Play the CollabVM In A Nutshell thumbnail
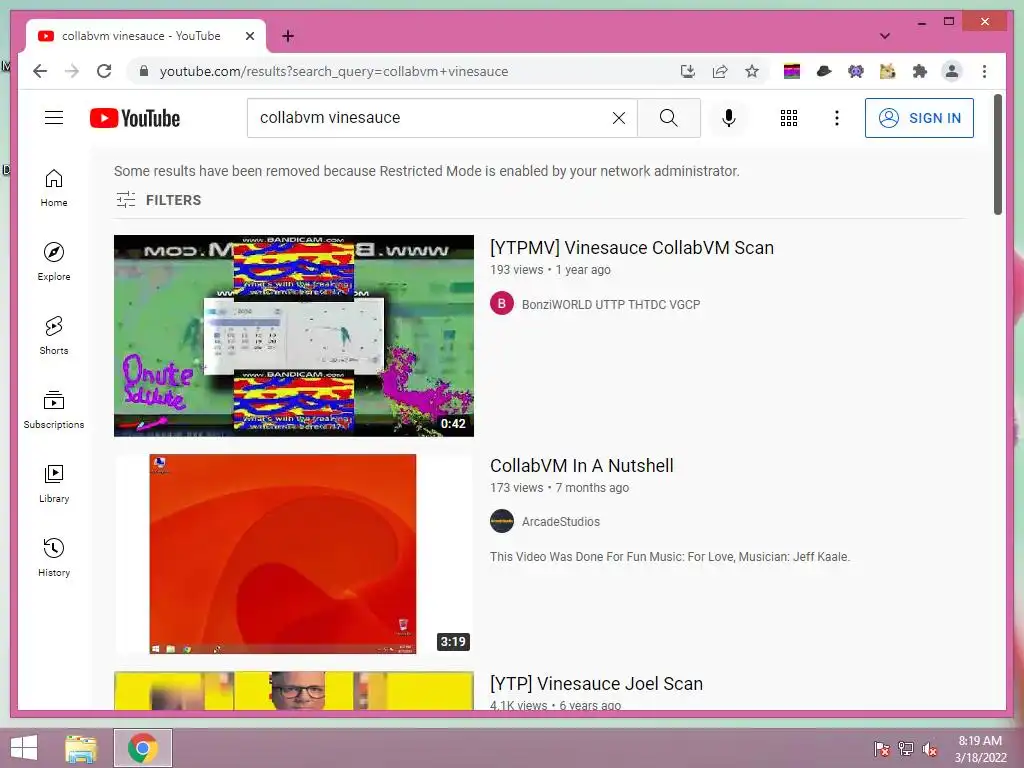 point(294,554)
